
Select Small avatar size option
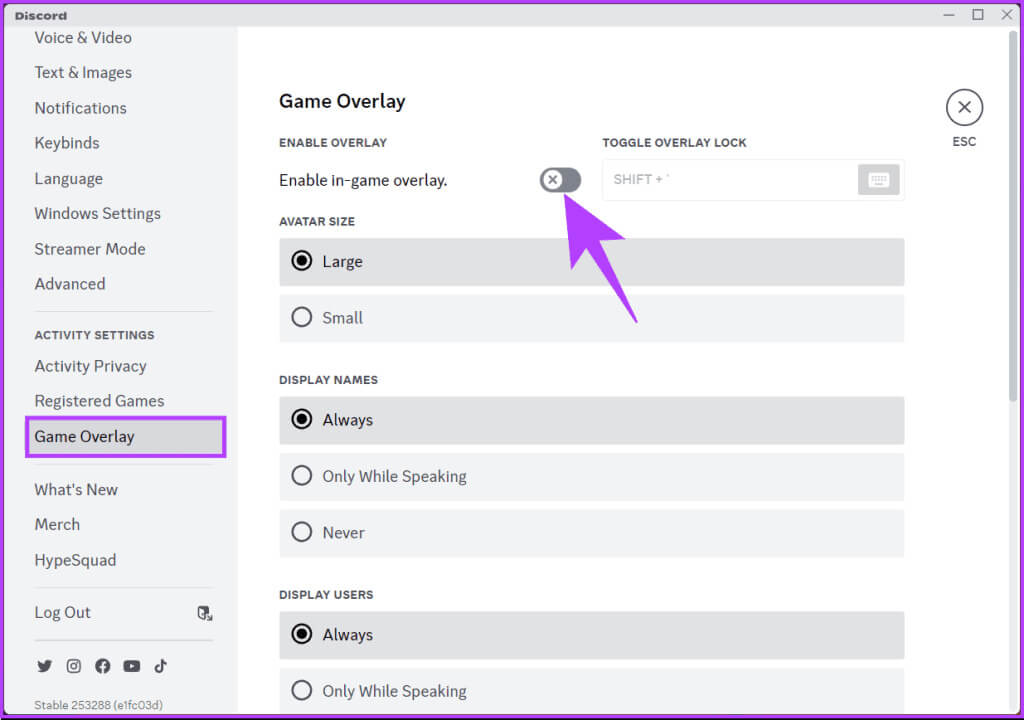coord(302,318)
